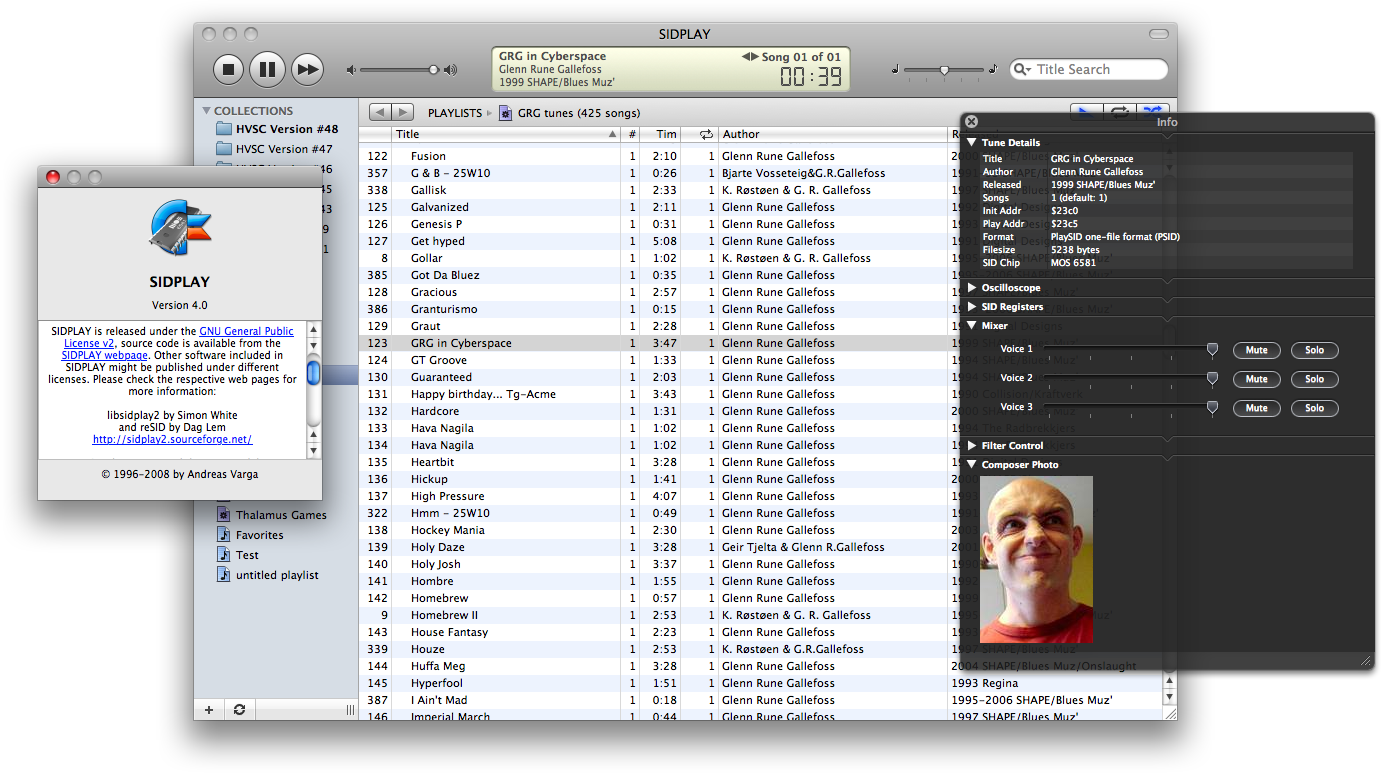Click the mute speaker icon left of volume
The width and height of the screenshot is (1381, 773).
click(351, 70)
